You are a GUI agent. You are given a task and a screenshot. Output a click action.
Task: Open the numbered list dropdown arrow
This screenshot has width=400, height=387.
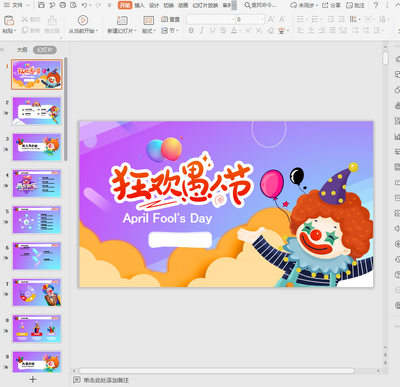321,19
